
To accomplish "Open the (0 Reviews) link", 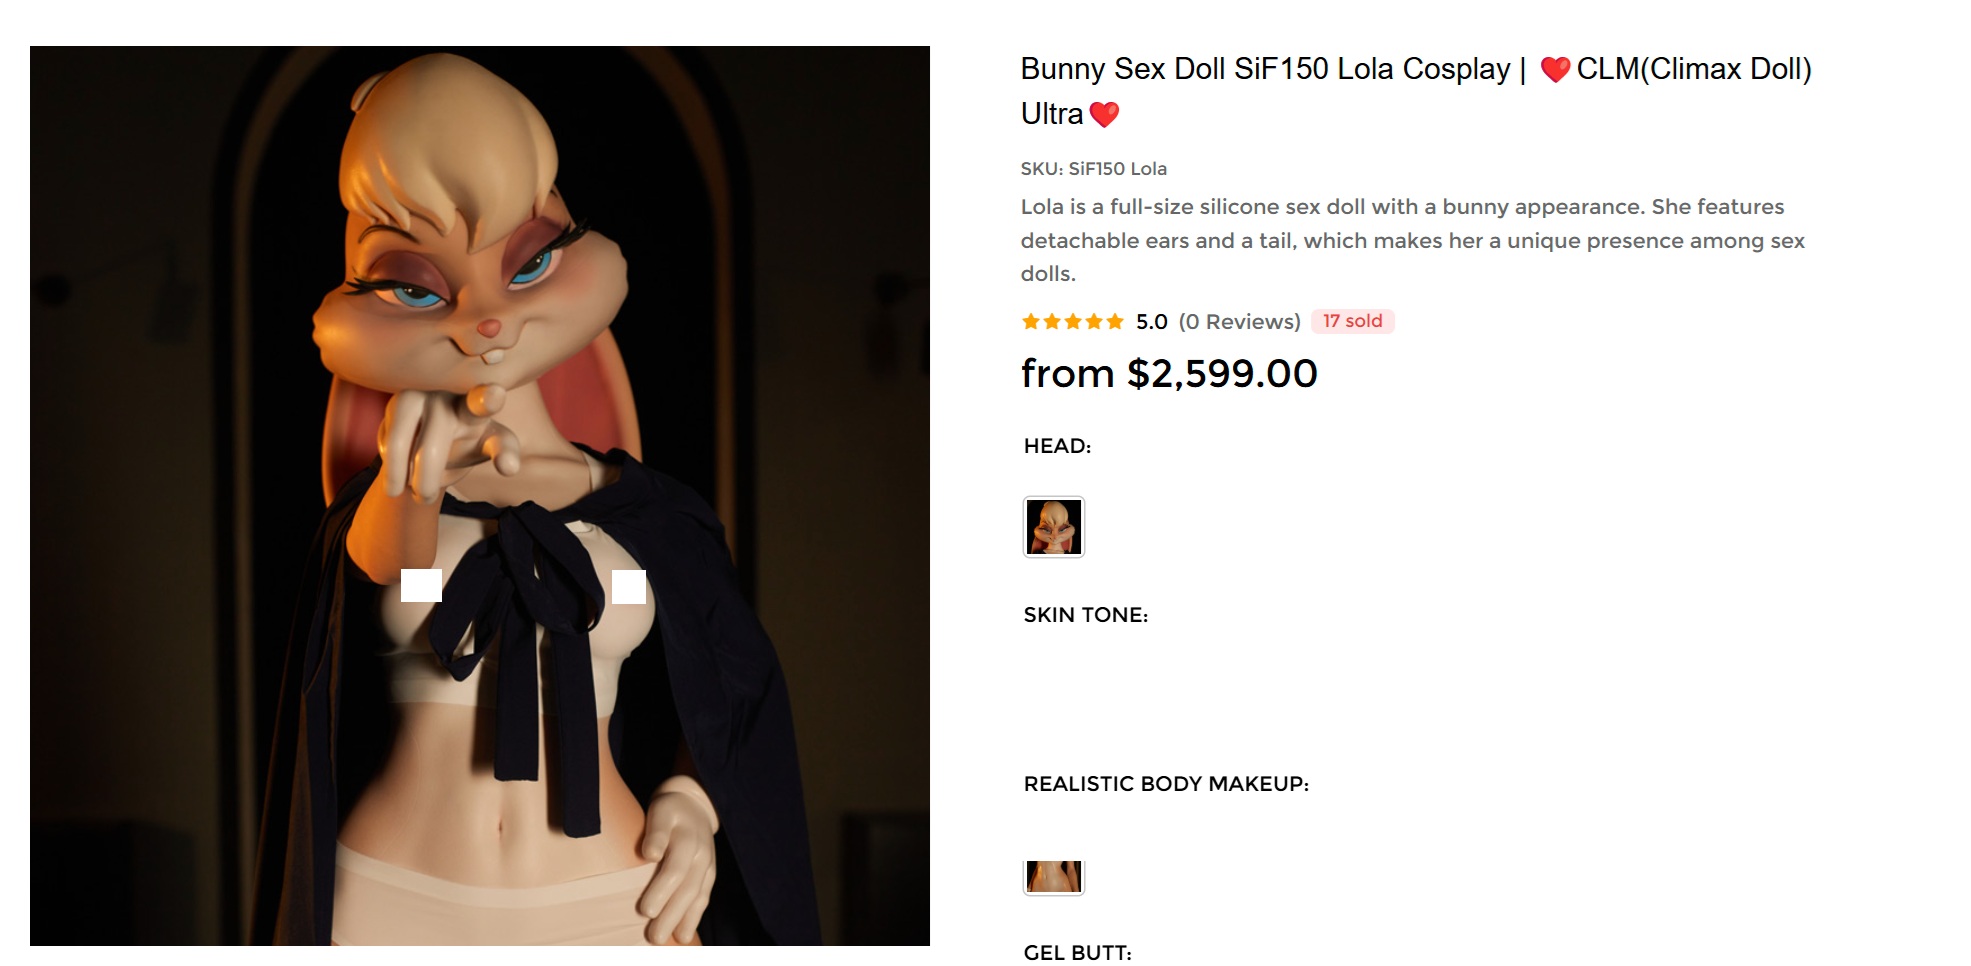I will (1239, 322).
